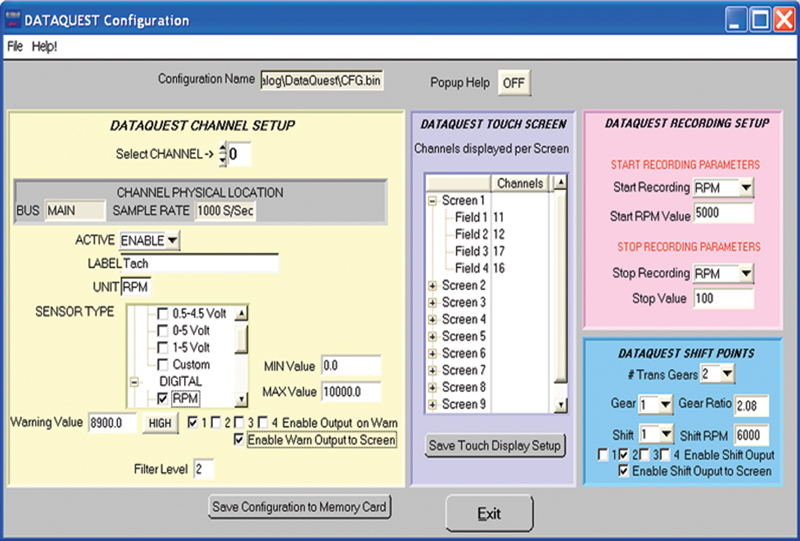The image size is (800, 541).
Task: Expand the Screen 6 node
Action: 433,354
